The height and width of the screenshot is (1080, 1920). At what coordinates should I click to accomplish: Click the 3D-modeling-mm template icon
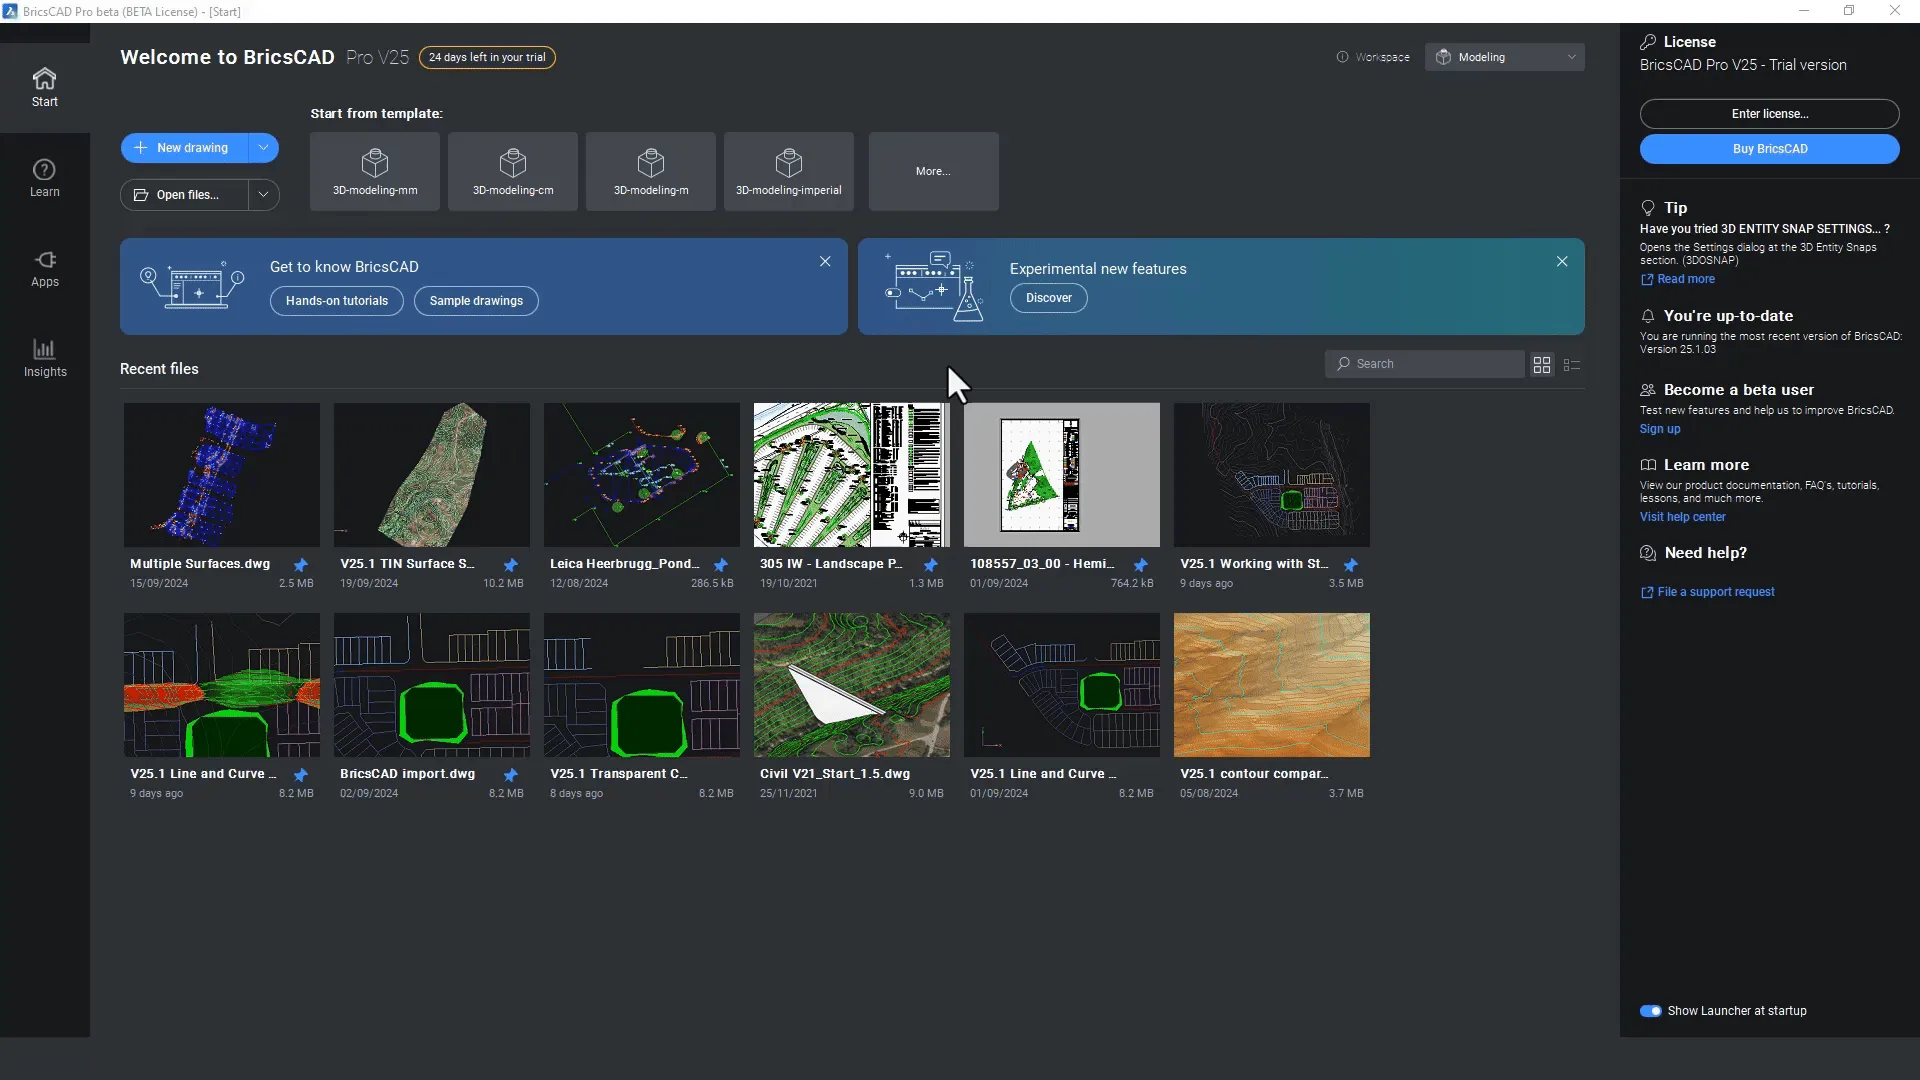[375, 170]
